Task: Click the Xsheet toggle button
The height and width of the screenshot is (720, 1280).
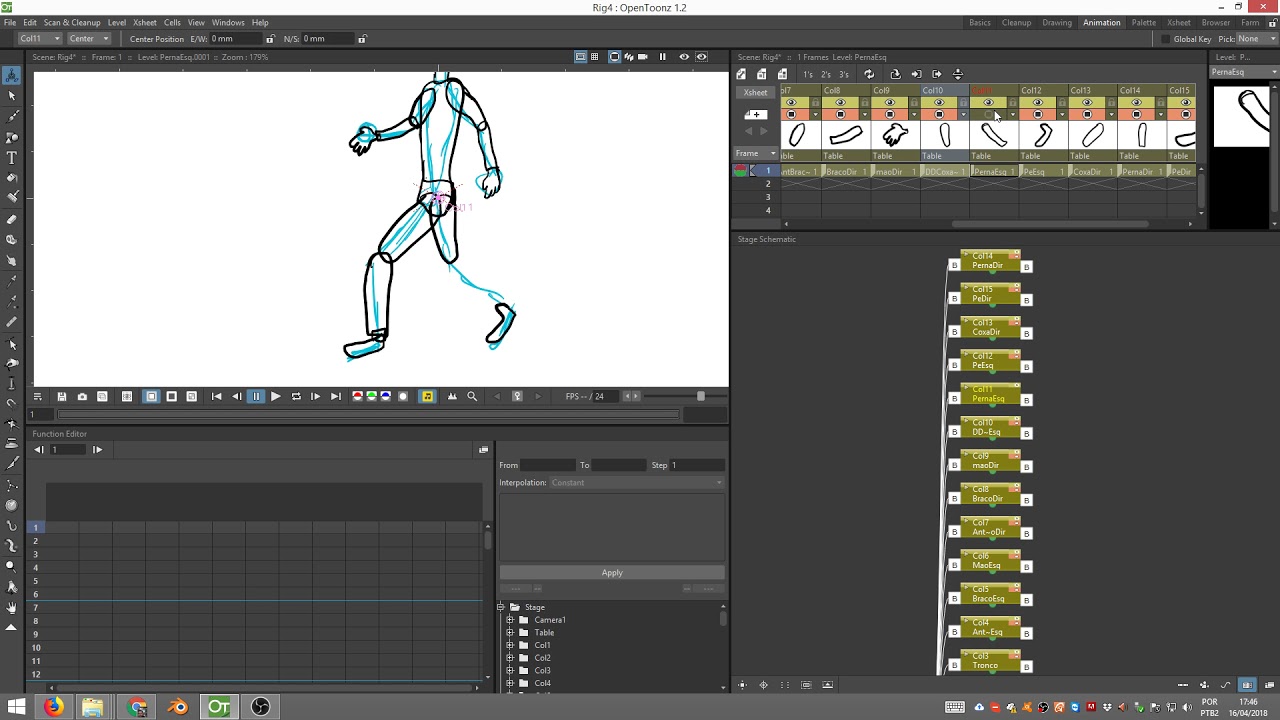Action: coord(755,93)
